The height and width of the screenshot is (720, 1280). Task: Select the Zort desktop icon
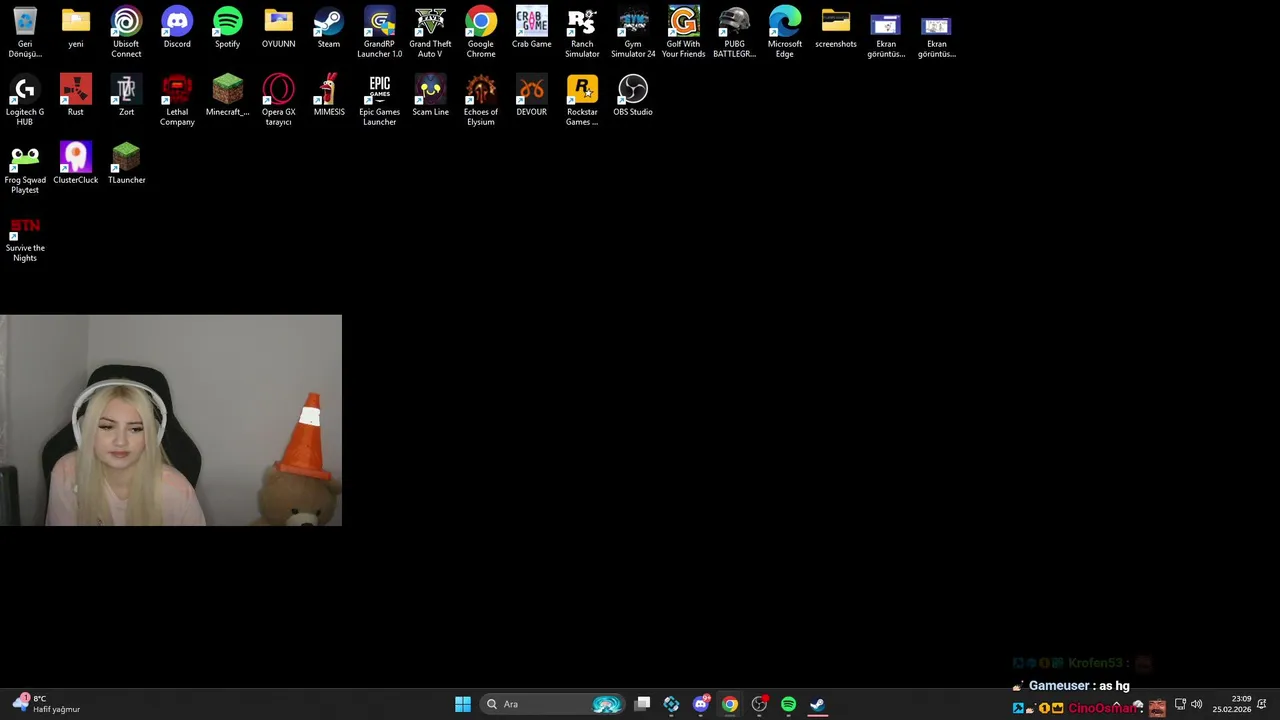pos(126,96)
